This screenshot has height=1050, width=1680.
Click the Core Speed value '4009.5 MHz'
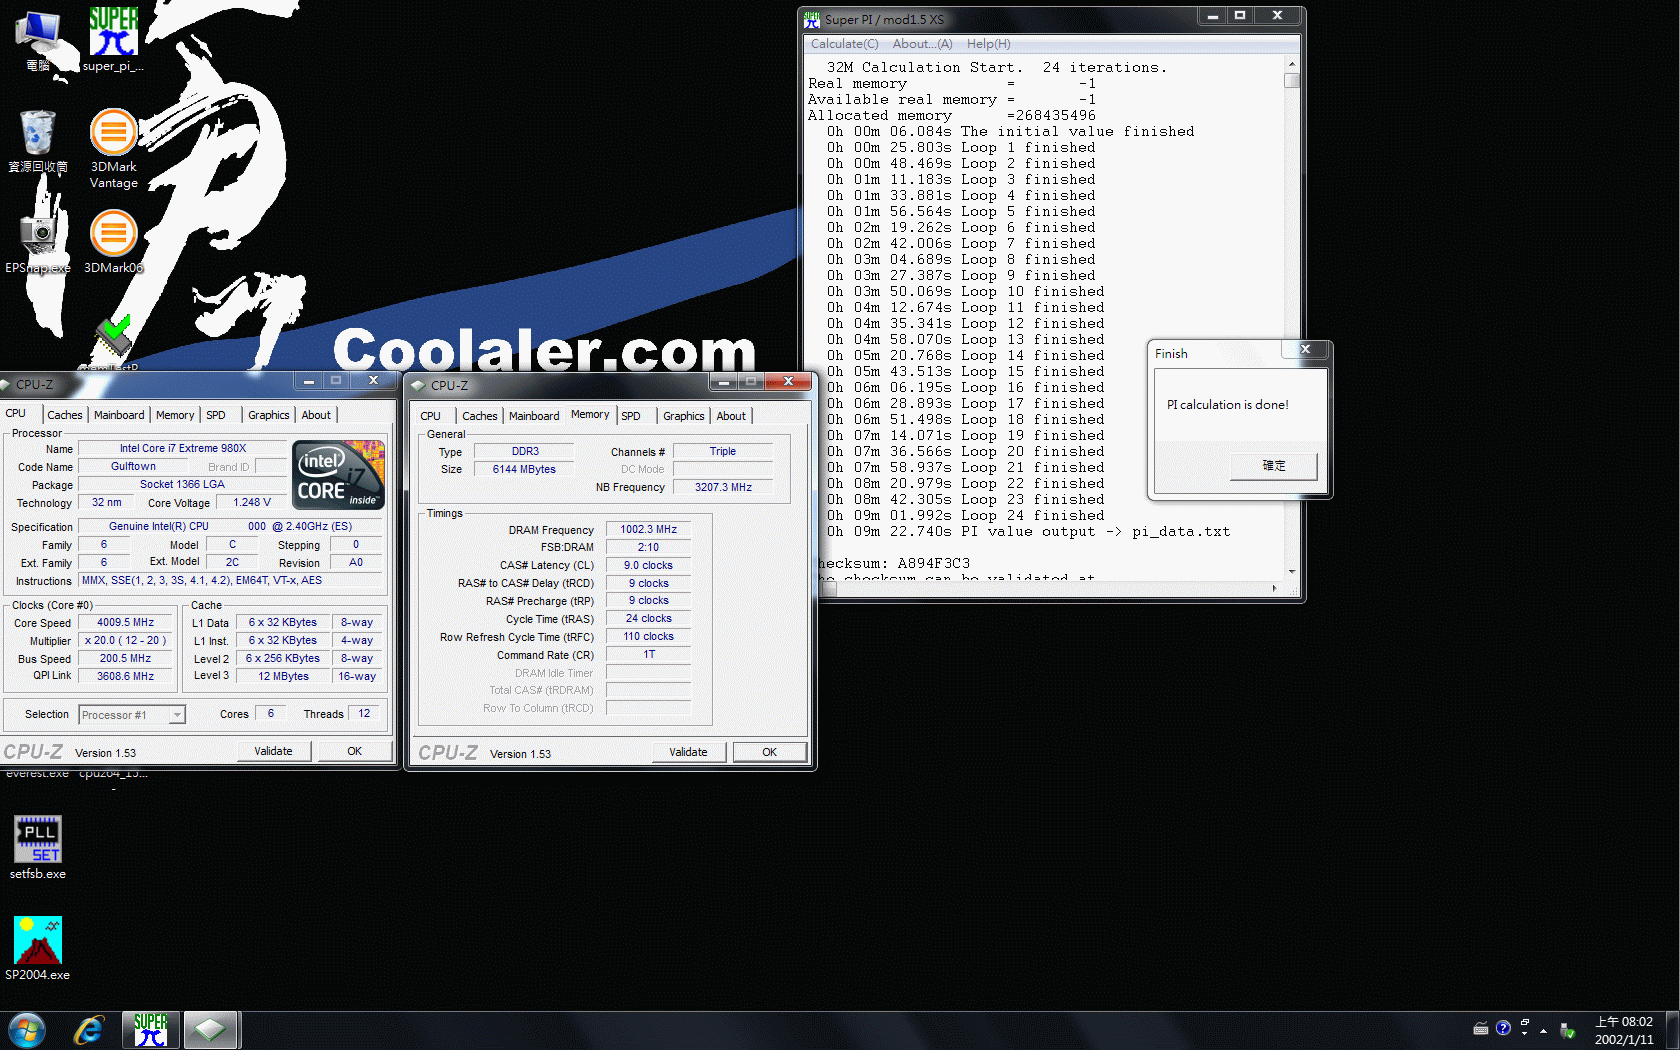coord(125,622)
